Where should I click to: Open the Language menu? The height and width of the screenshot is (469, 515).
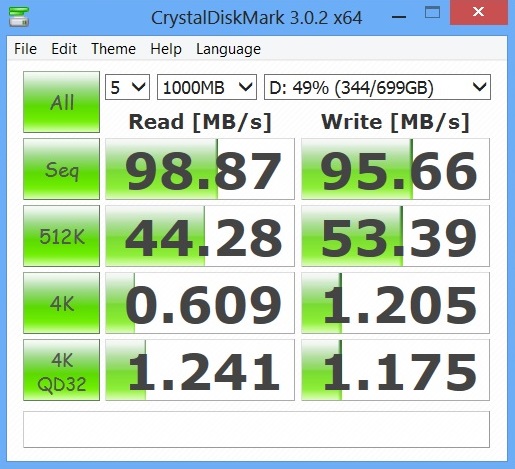(228, 49)
